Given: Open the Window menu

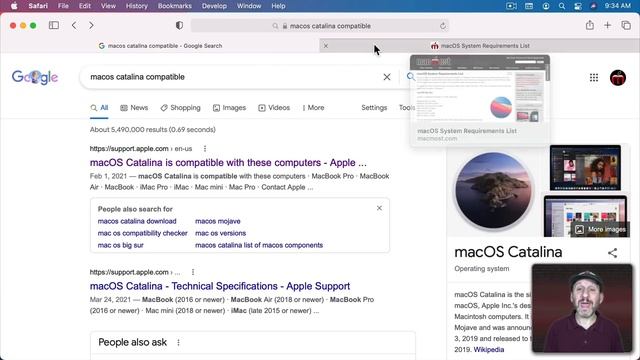Looking at the screenshot, I should (x=249, y=6).
